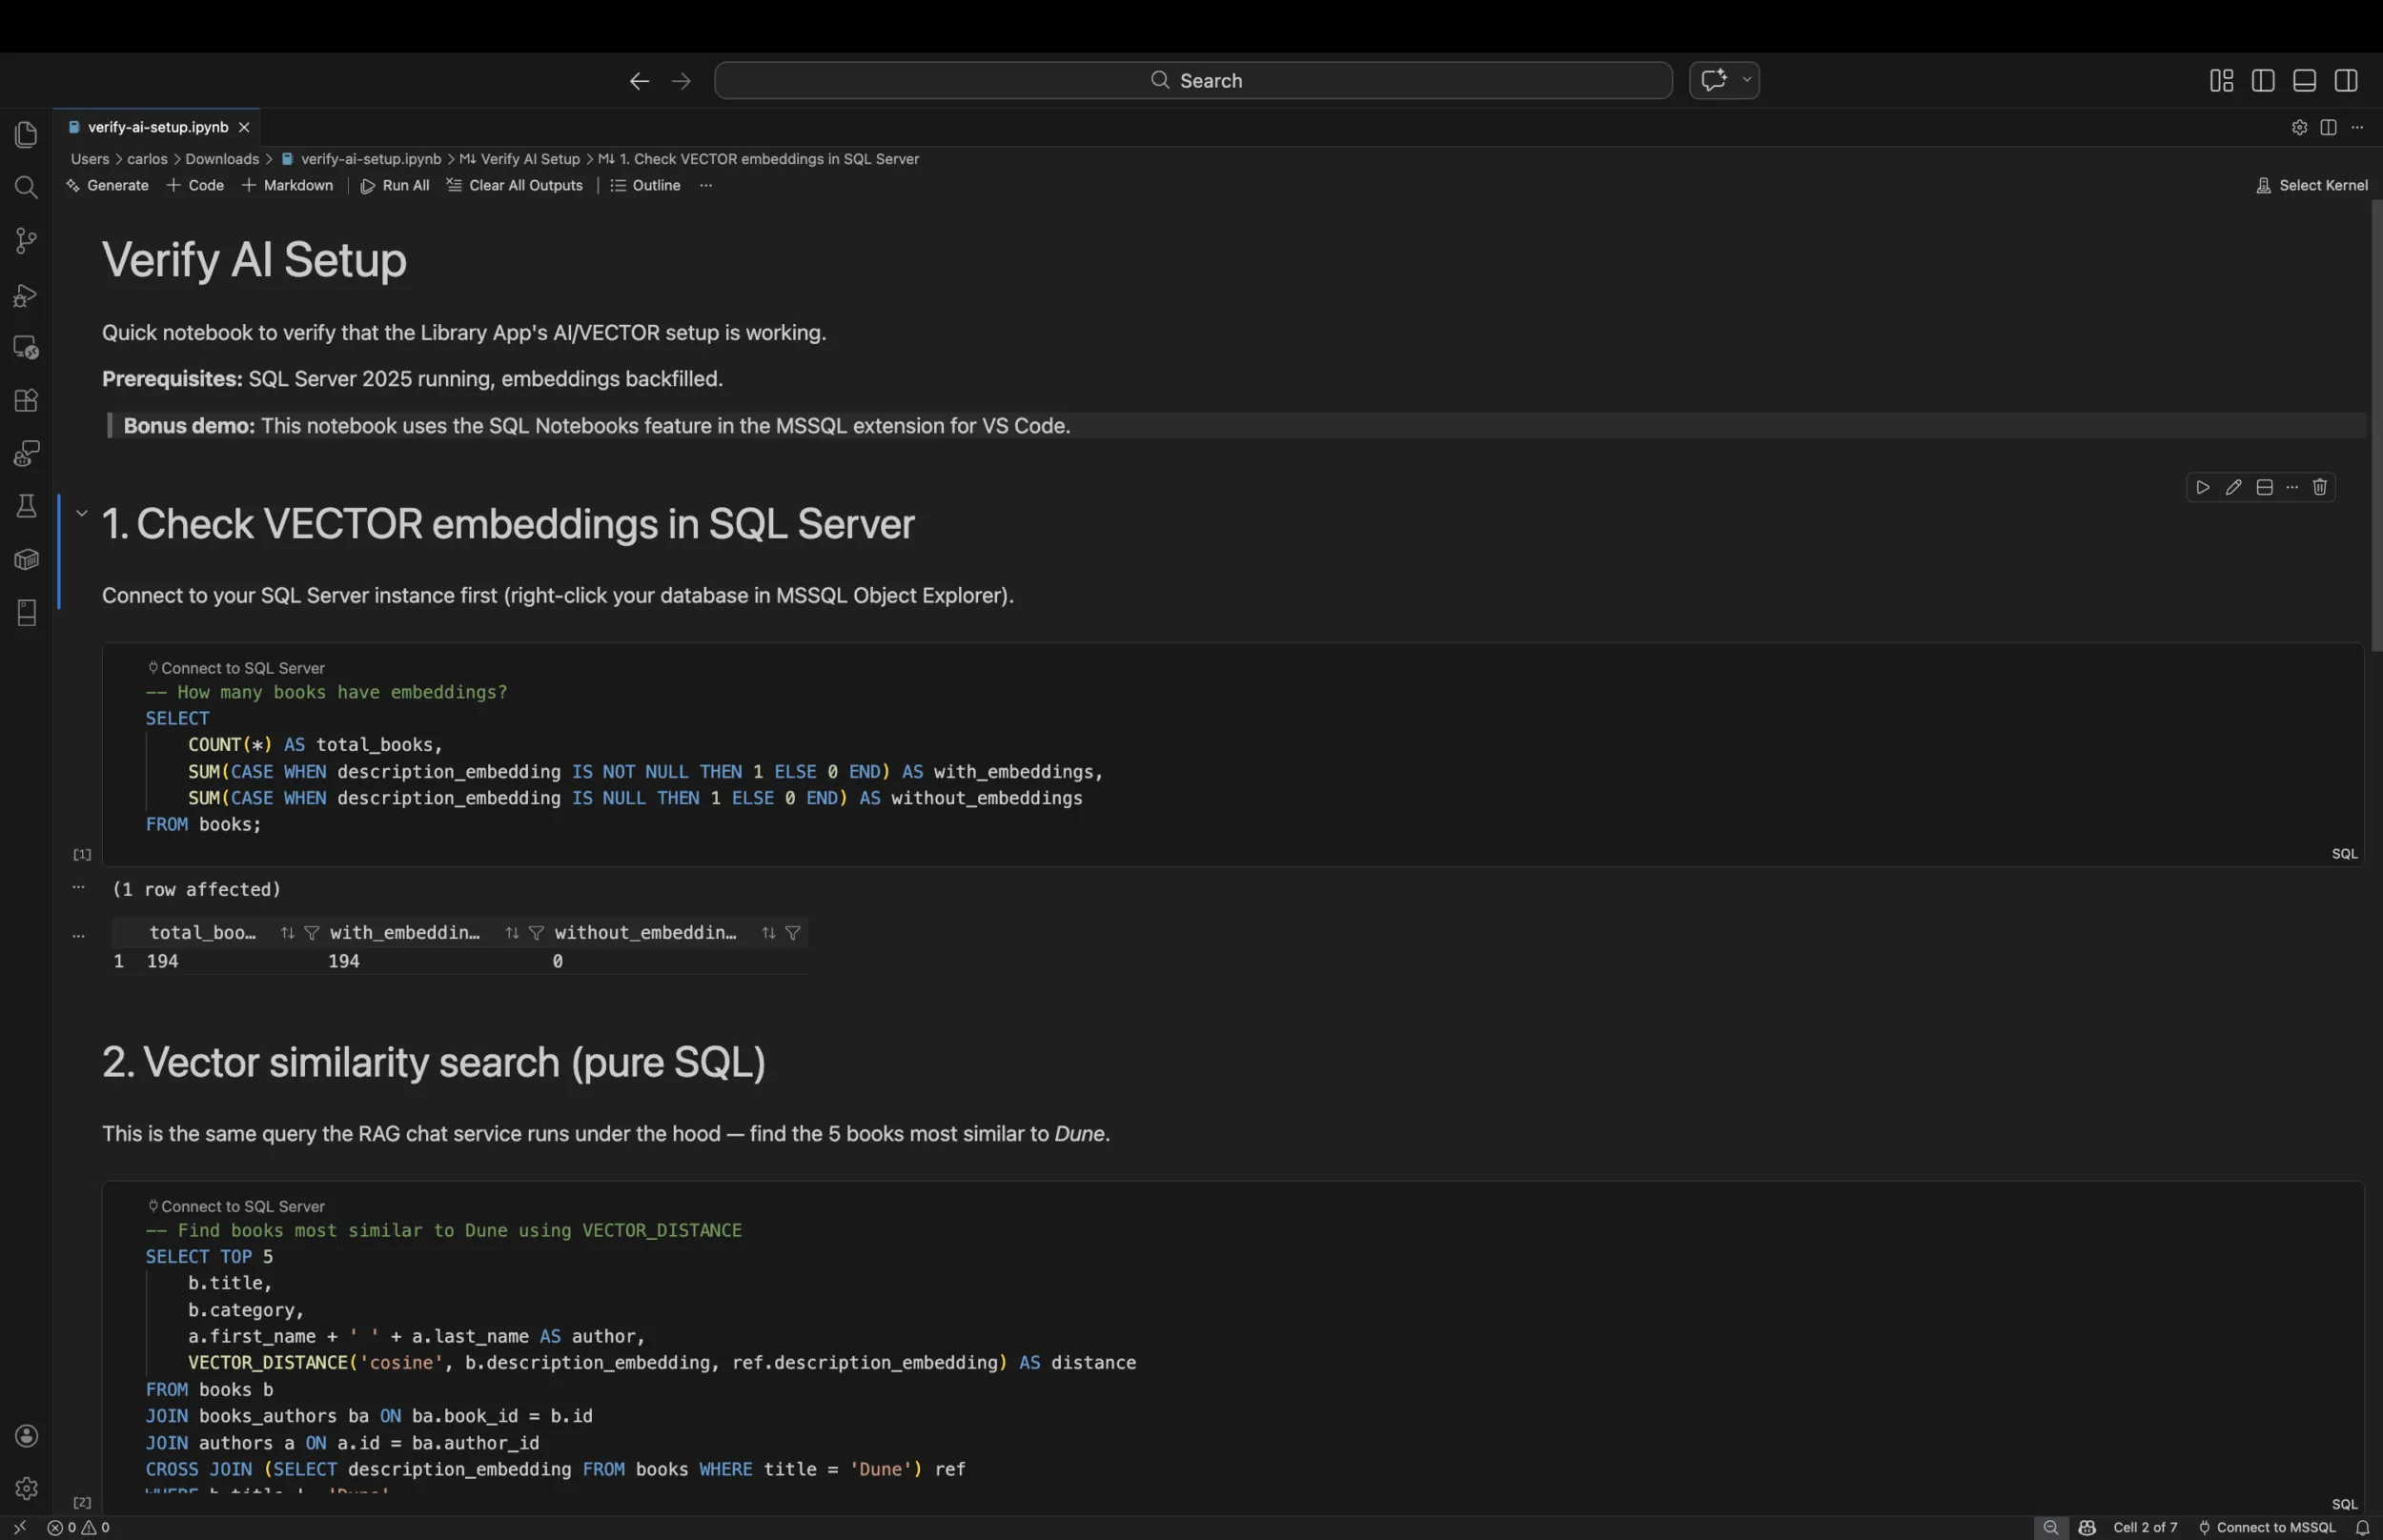2383x1540 pixels.
Task: Open the Testing flask view
Action: click(27, 506)
